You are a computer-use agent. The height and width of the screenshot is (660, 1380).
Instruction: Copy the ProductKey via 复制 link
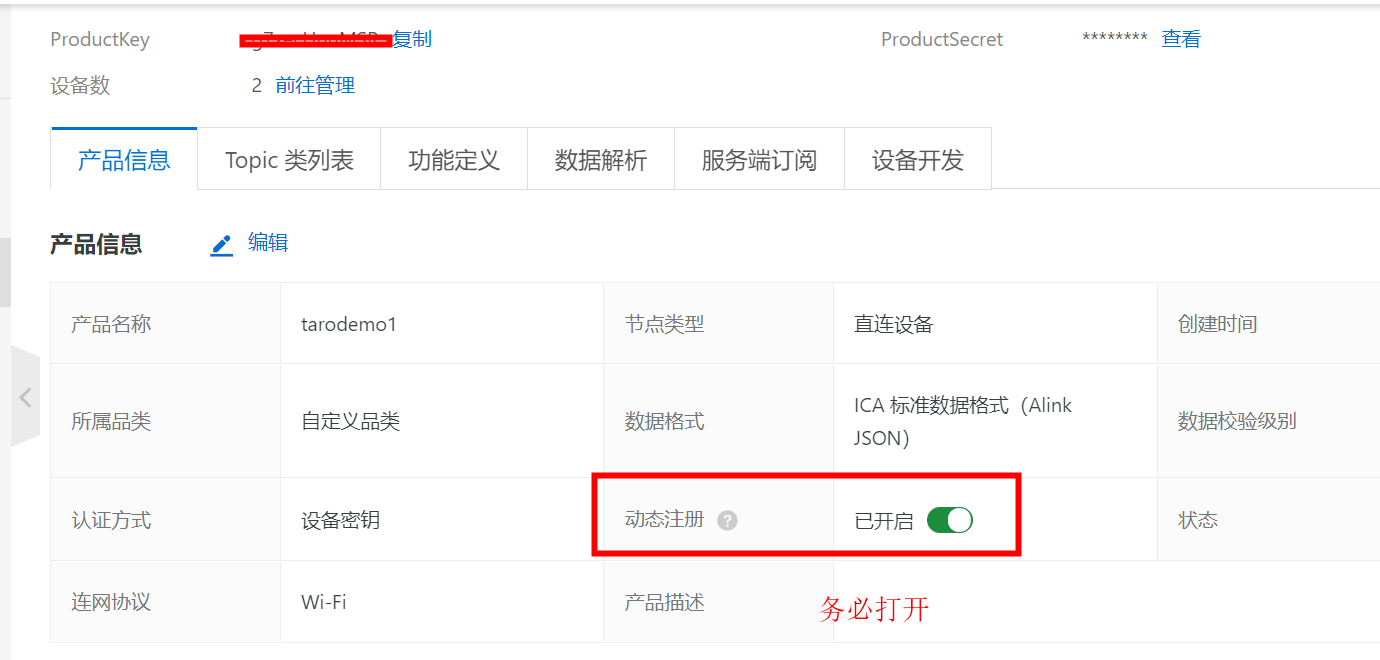pos(412,39)
